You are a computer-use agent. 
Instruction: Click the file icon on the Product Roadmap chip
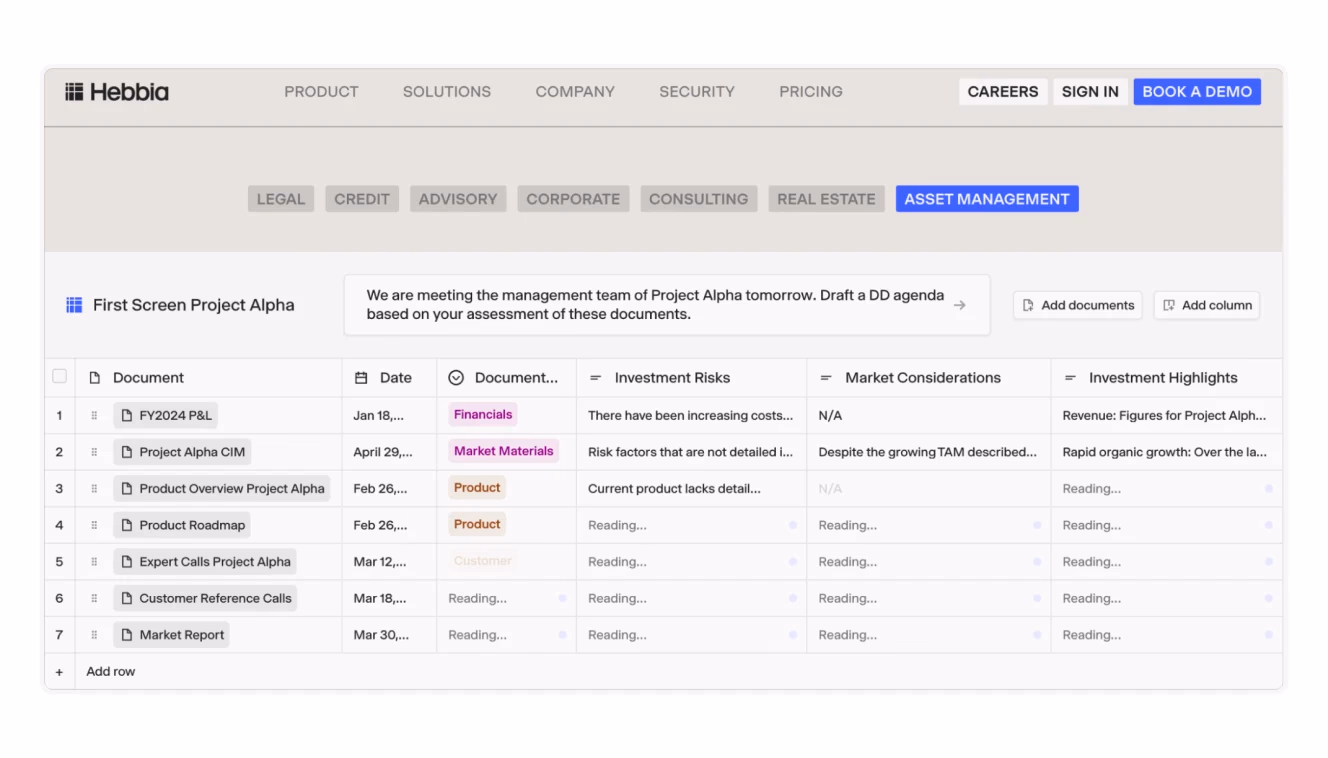click(127, 525)
